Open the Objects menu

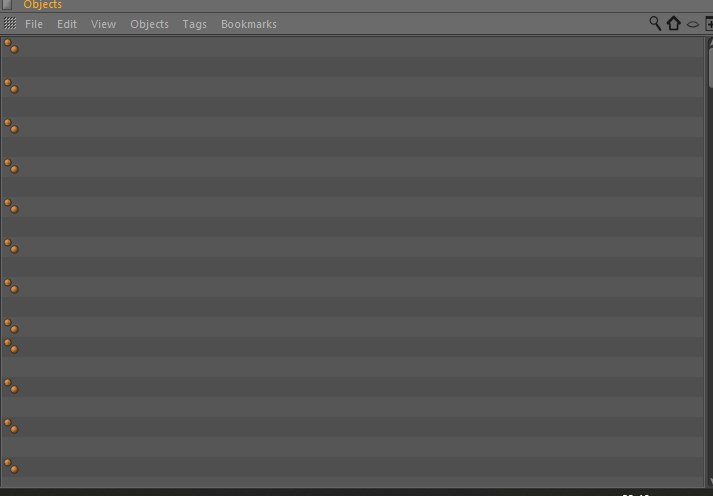149,24
